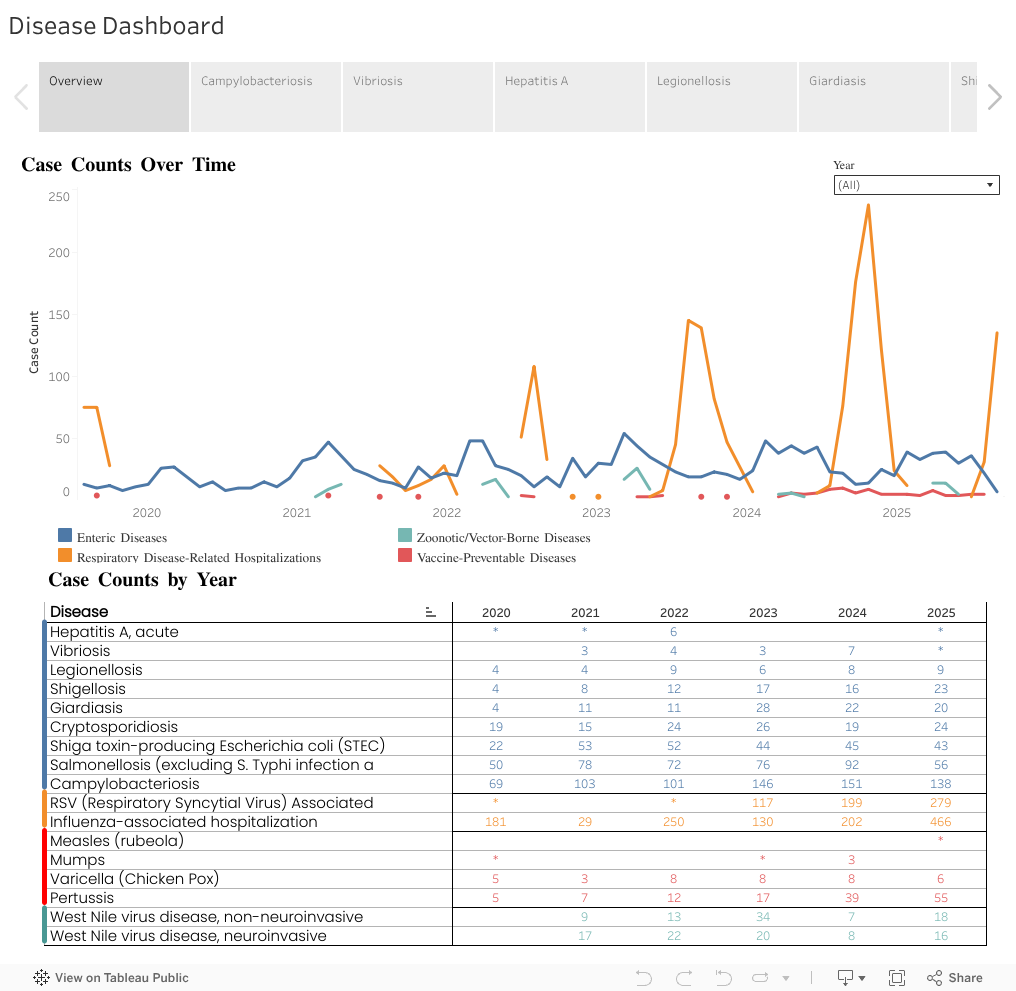Screen dimensions: 1016x991
Task: Select Enteric Diseases blue legend swatch
Action: pyautogui.click(x=65, y=535)
